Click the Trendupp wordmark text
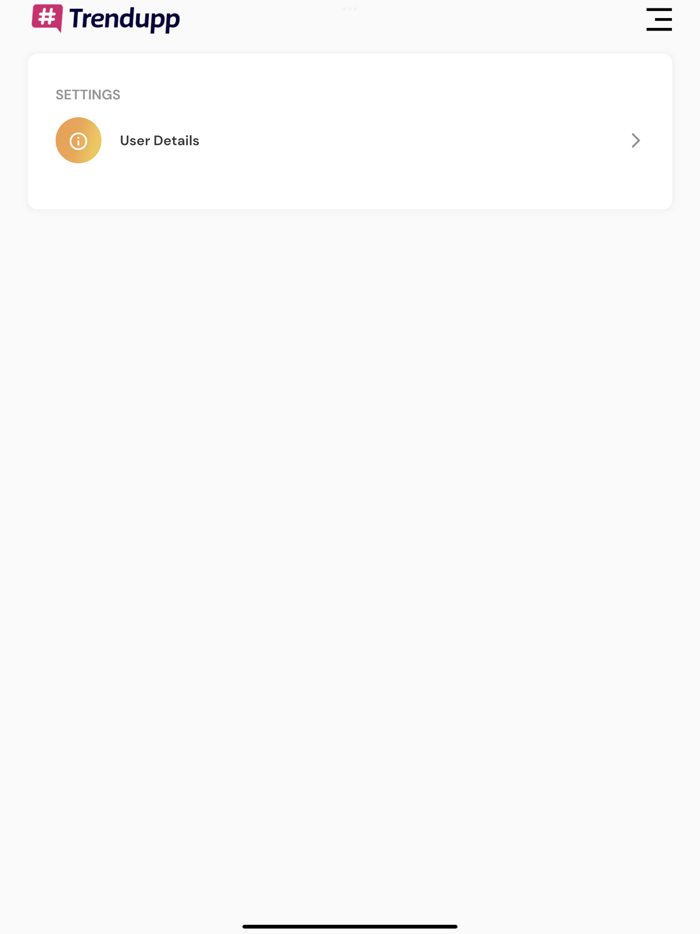The image size is (700, 934). click(125, 19)
